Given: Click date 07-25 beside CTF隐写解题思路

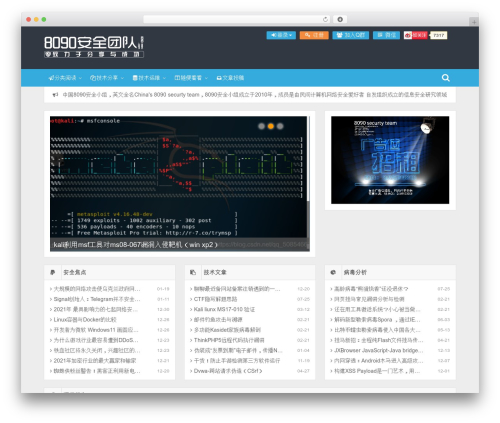Looking at the screenshot, I should pyautogui.click(x=303, y=299).
